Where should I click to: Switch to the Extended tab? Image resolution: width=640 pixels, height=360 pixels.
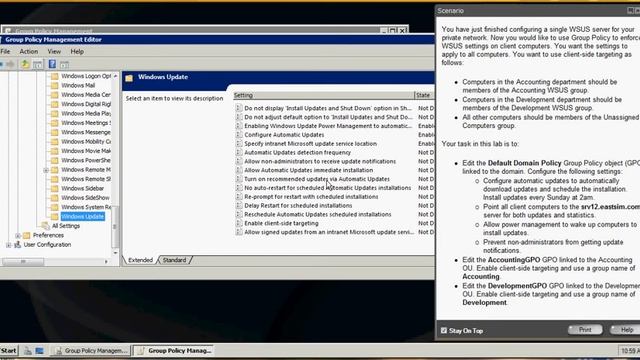140,260
